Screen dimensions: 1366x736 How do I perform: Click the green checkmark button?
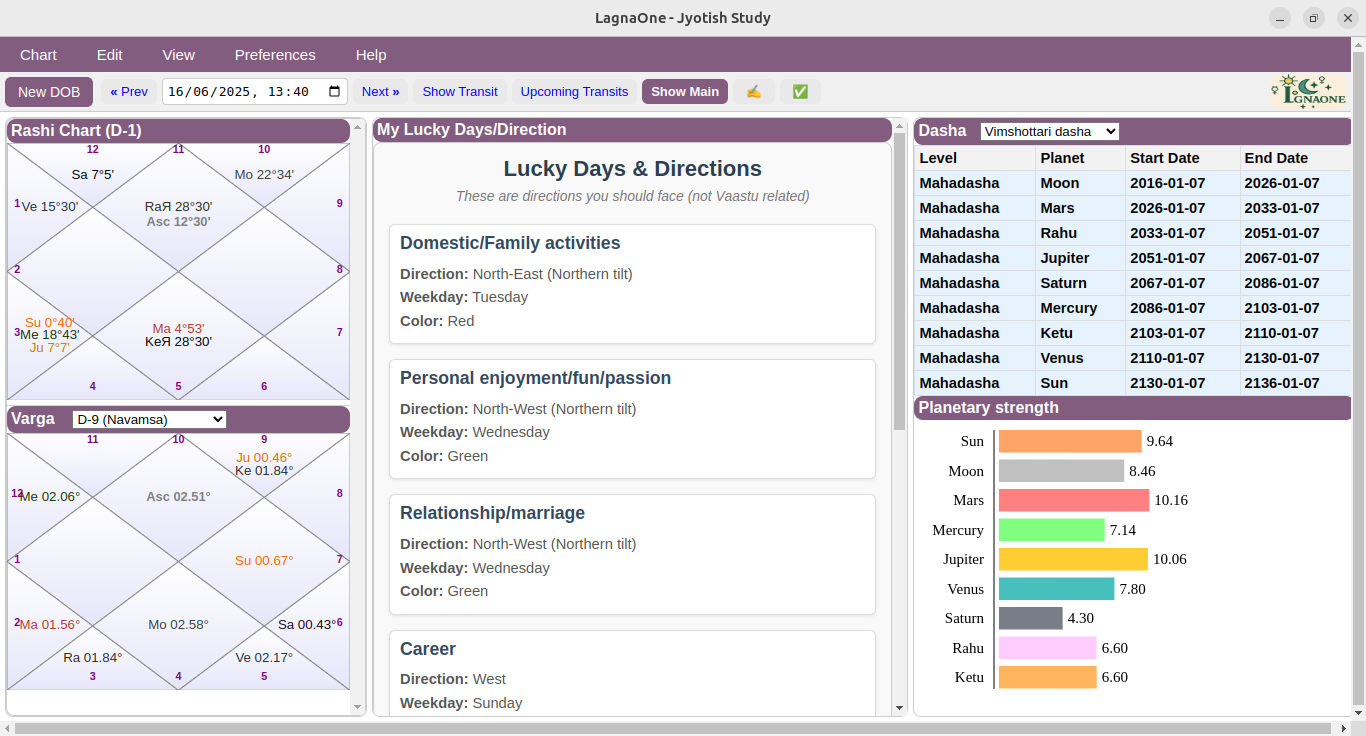(800, 92)
